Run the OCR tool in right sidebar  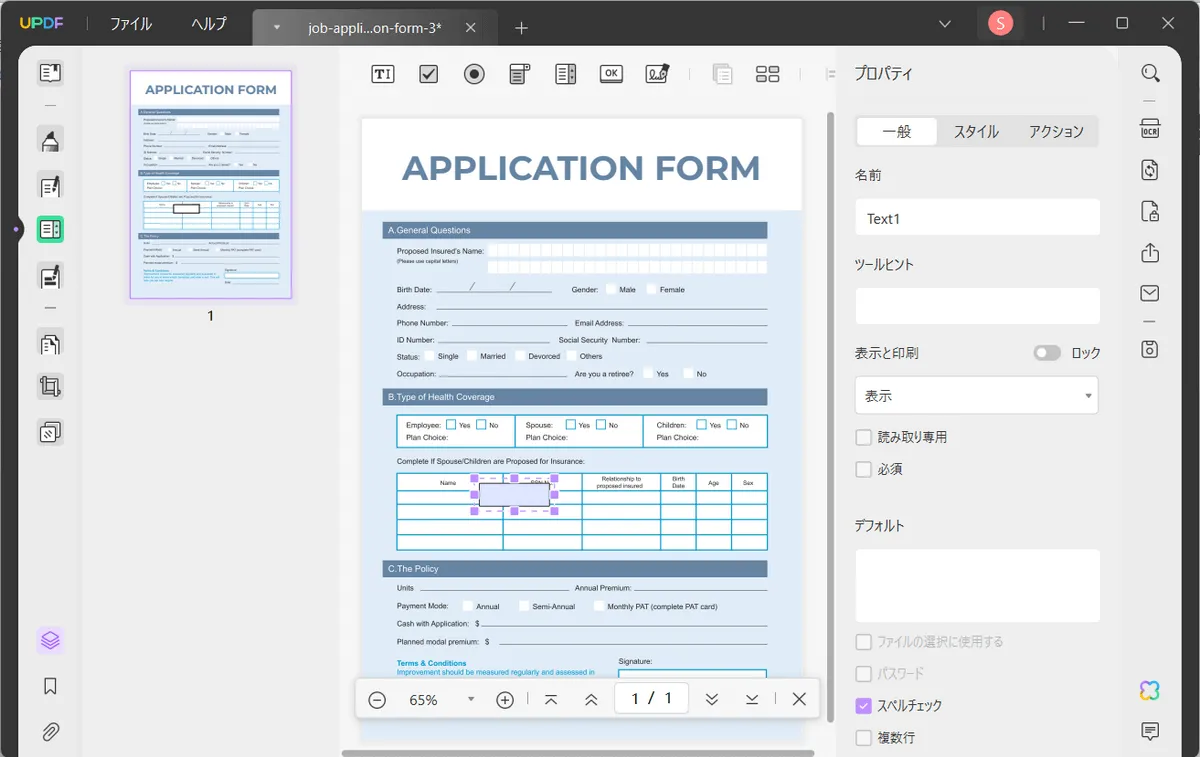pyautogui.click(x=1150, y=128)
